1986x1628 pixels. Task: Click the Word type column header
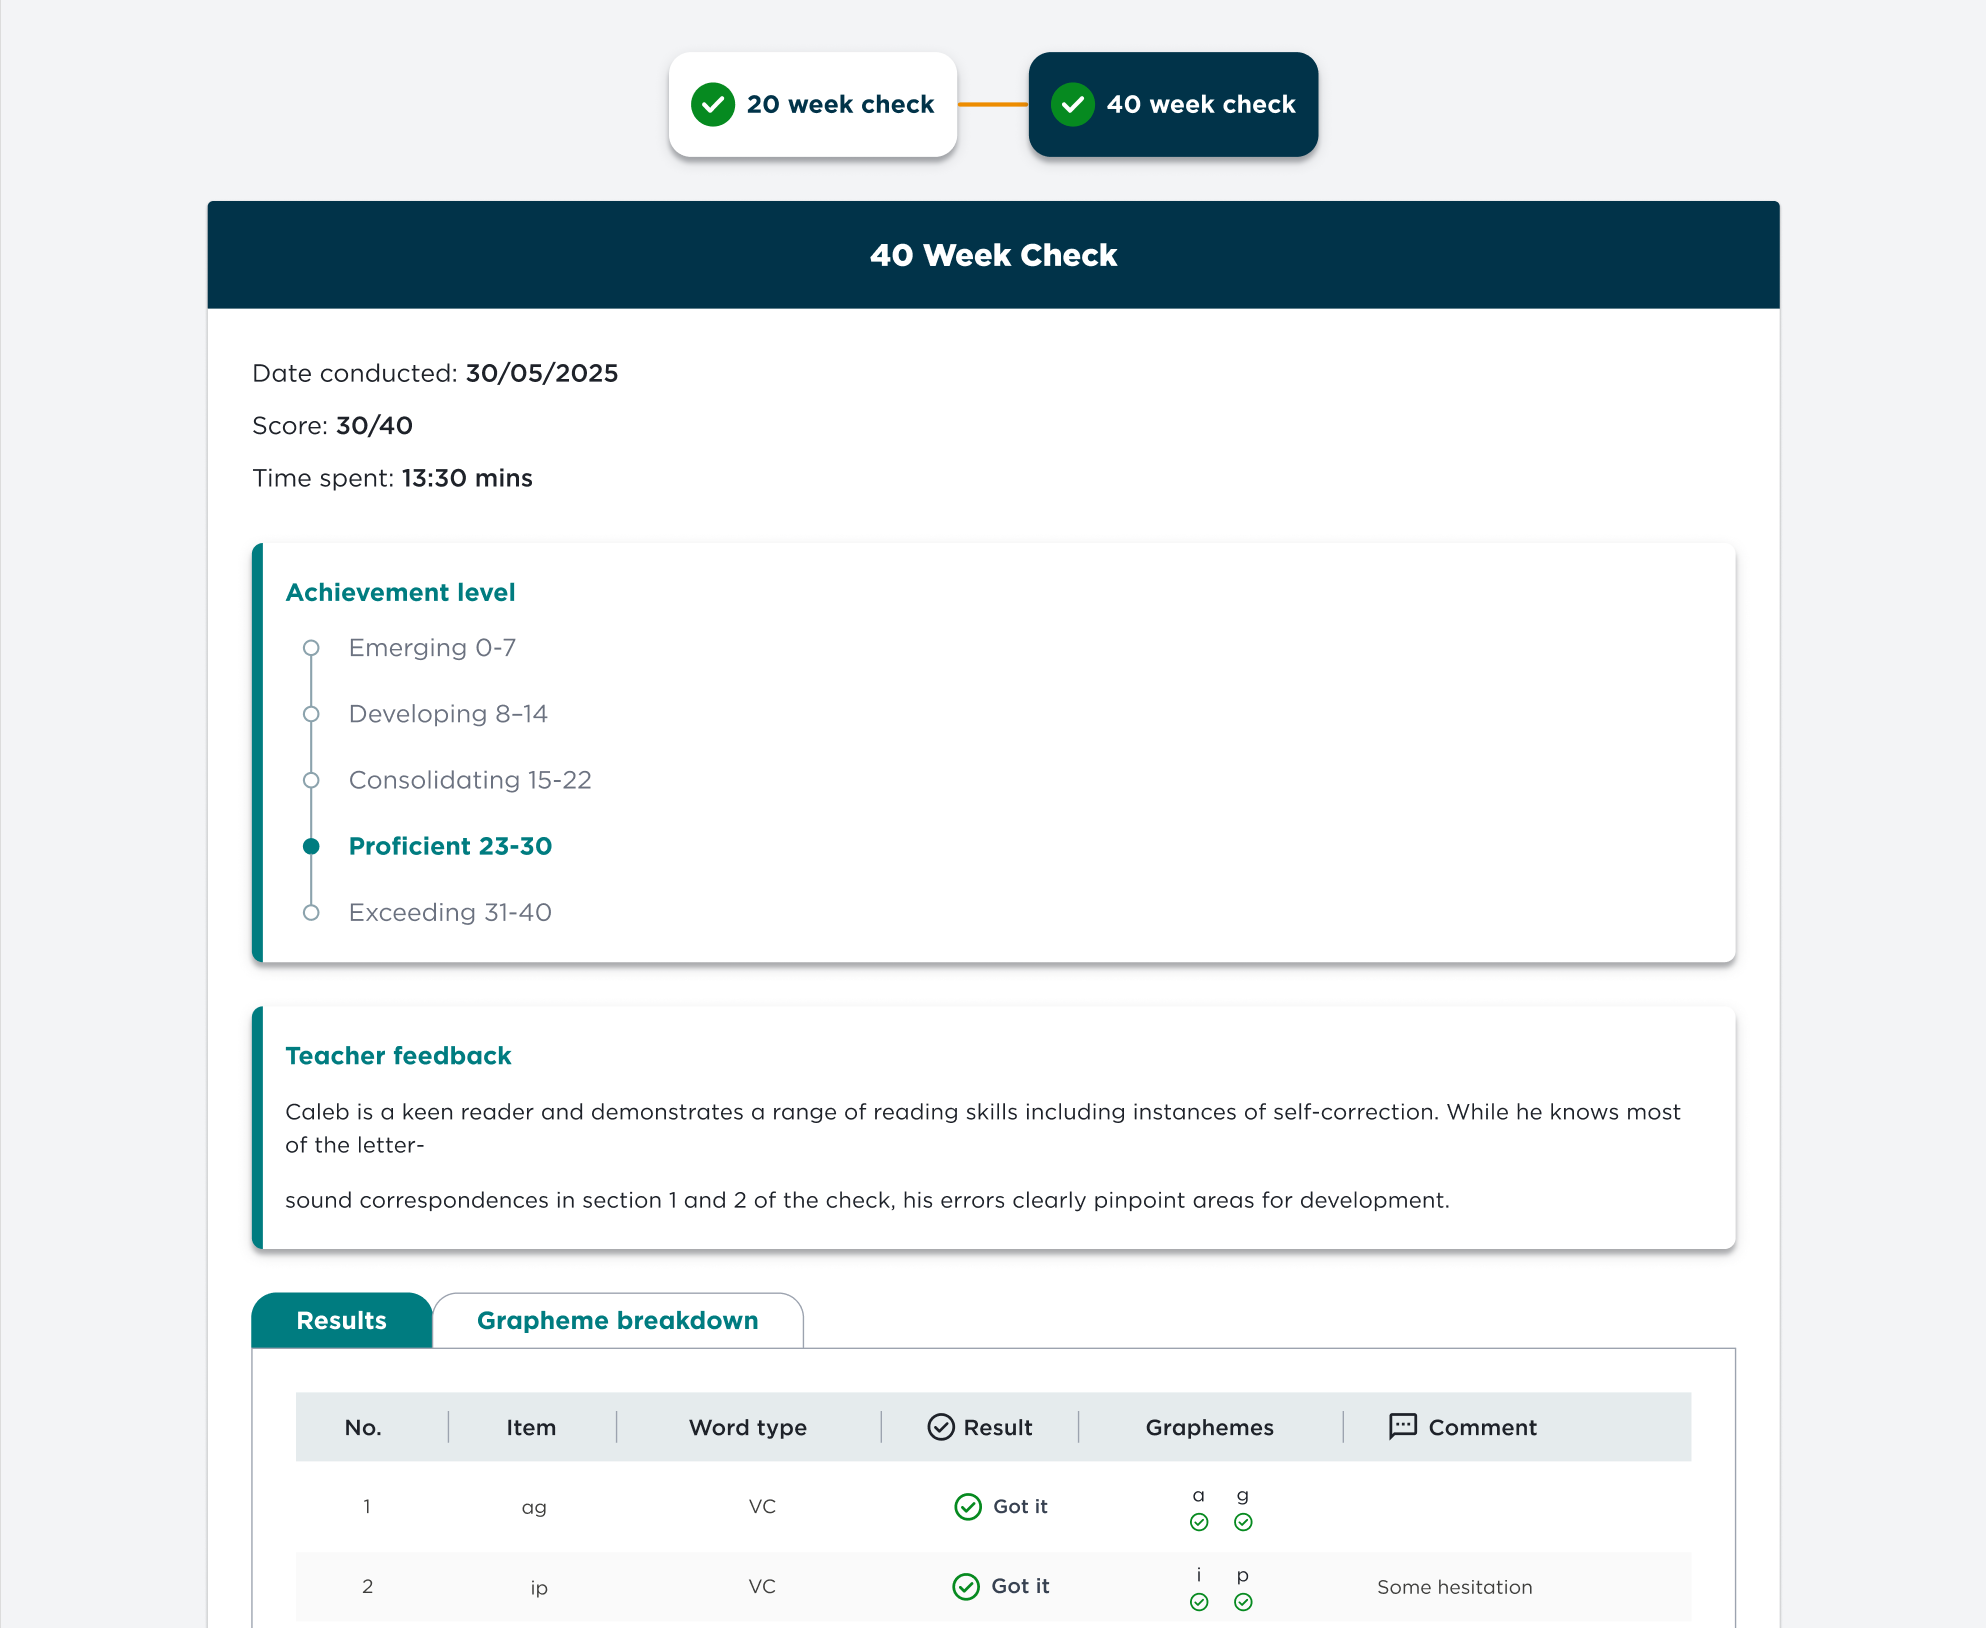click(747, 1427)
